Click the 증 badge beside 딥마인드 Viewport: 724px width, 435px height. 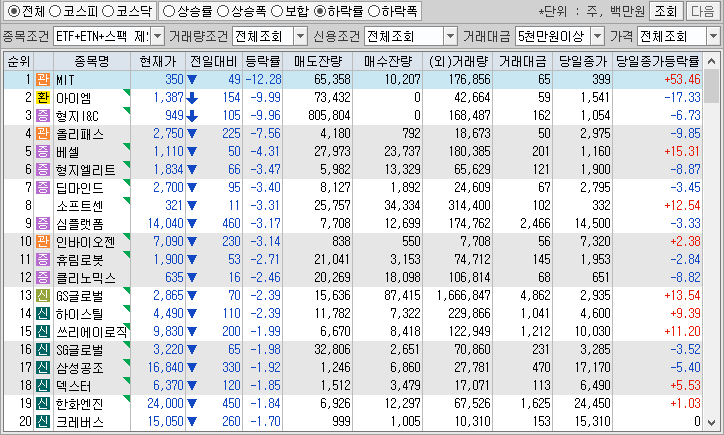[43, 187]
